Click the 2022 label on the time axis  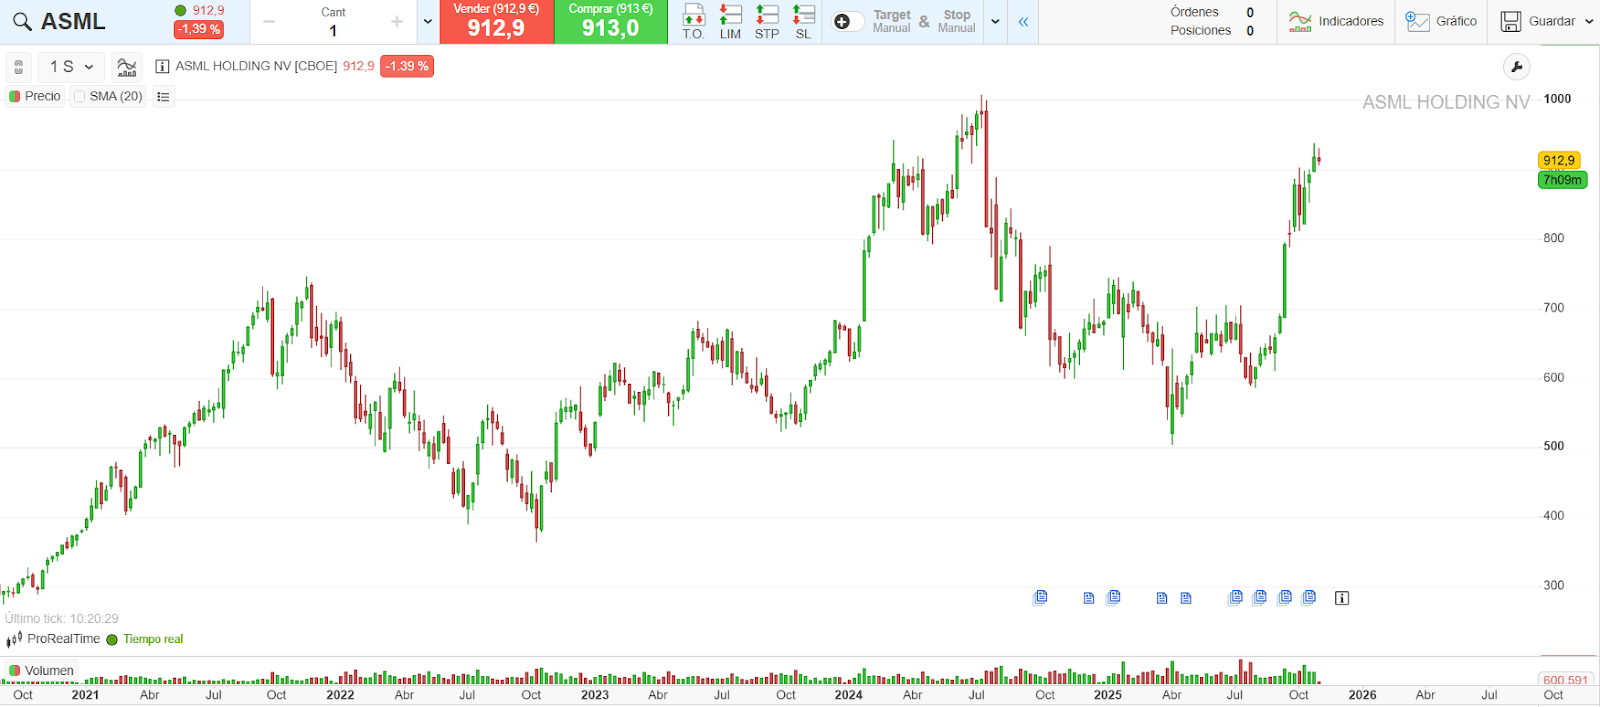[x=340, y=694]
